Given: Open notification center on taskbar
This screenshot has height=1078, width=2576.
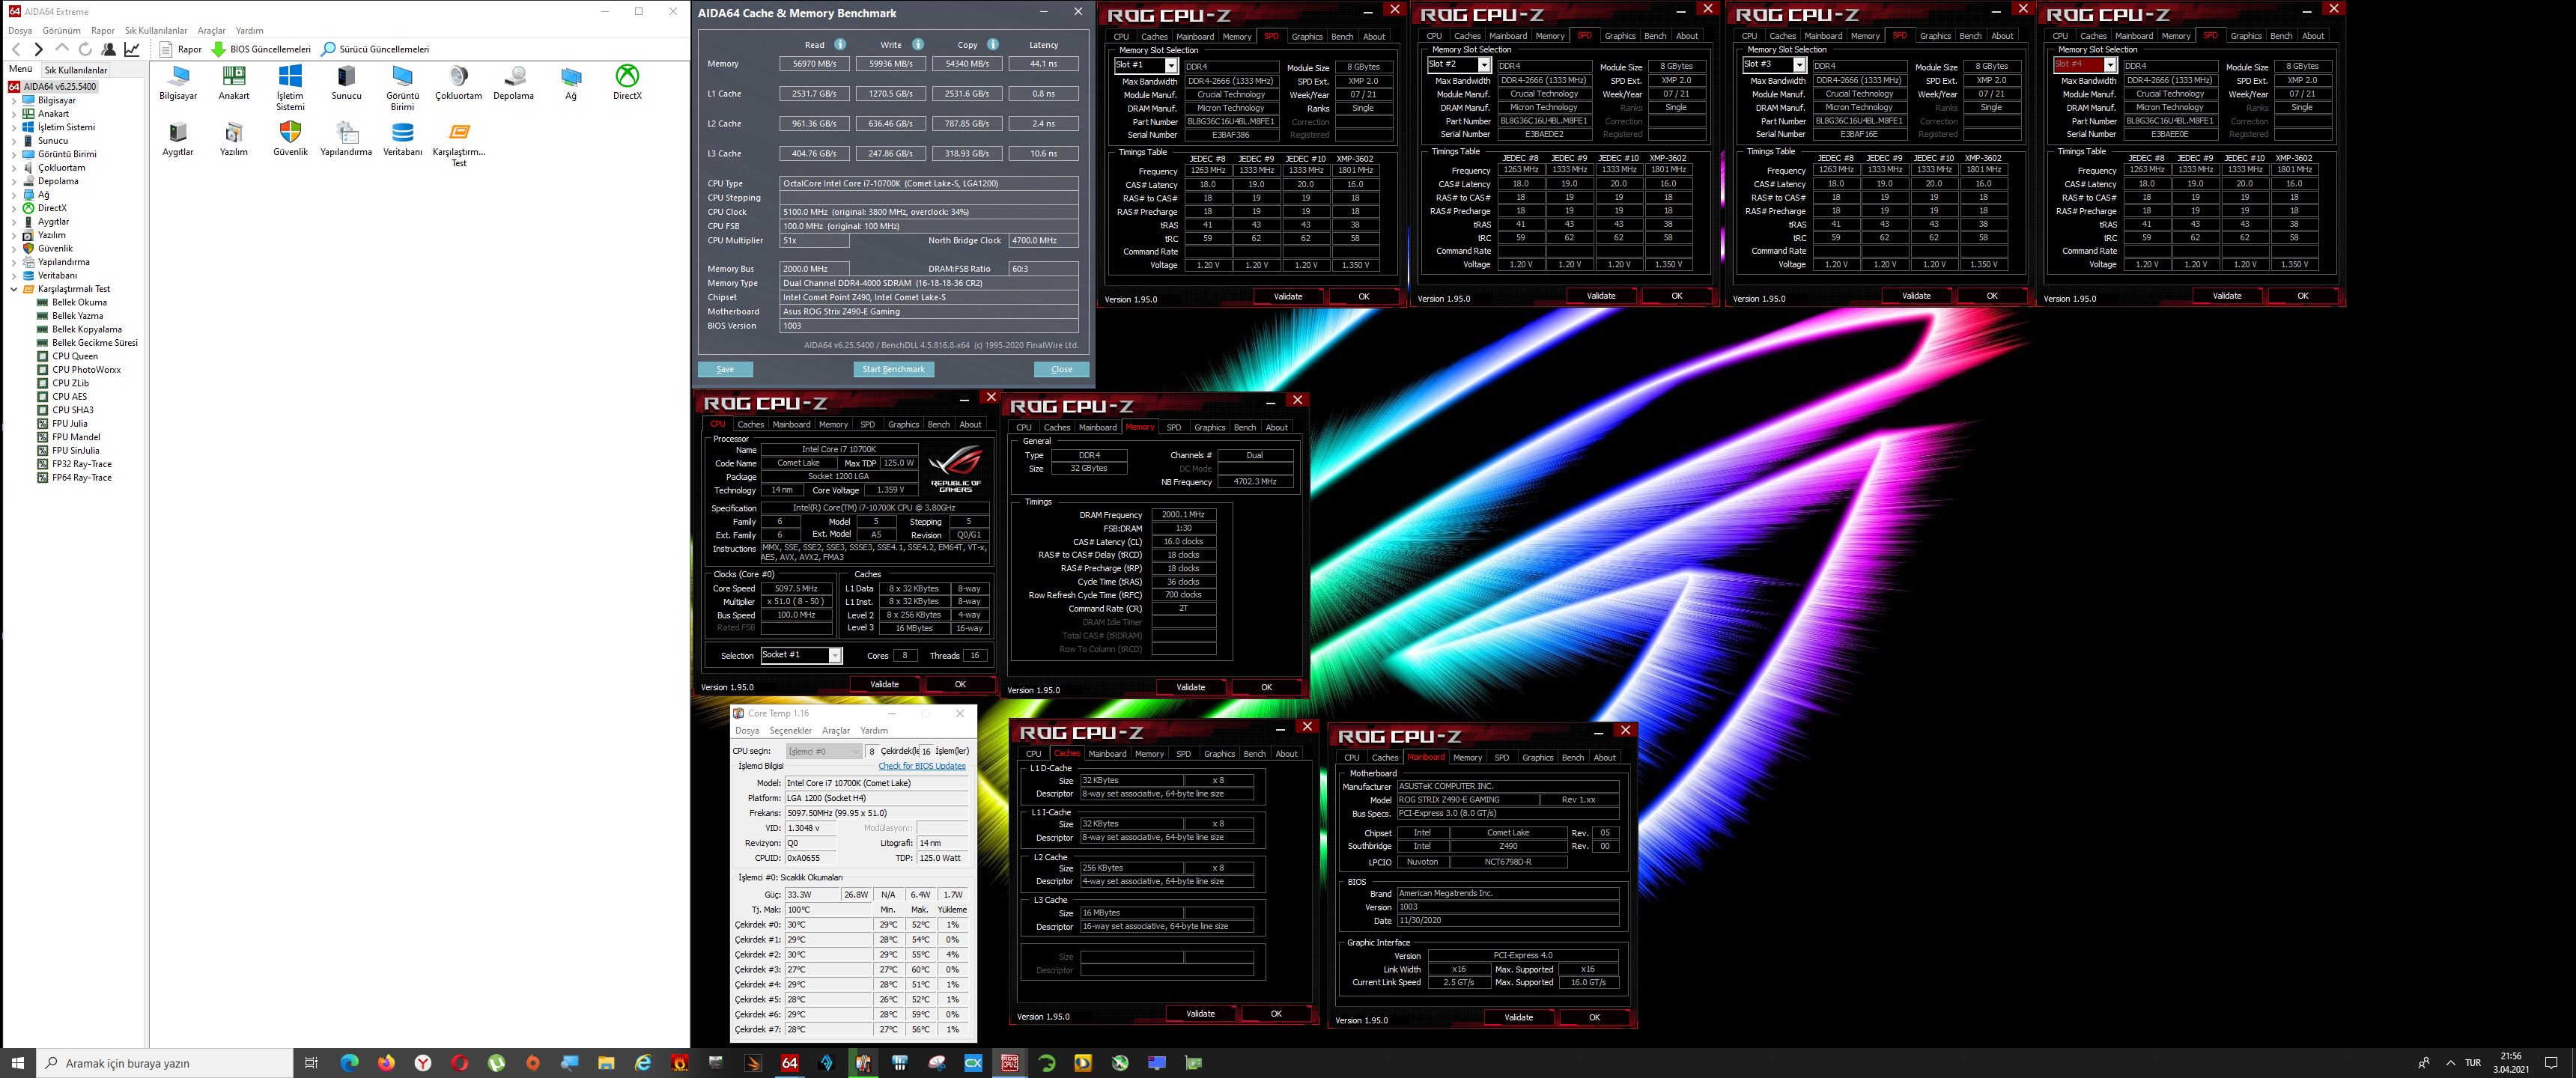Looking at the screenshot, I should pos(2551,1063).
